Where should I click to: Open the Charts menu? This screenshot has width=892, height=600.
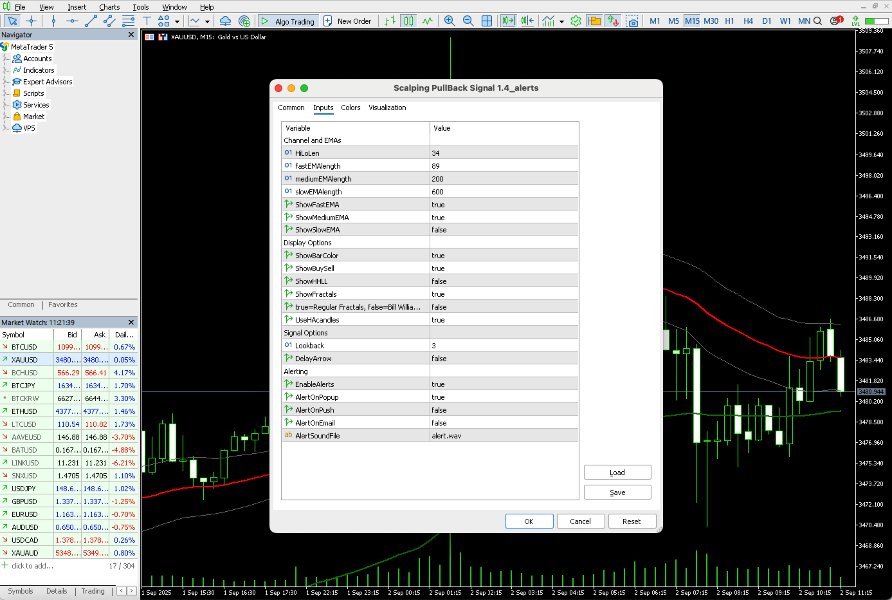pos(109,7)
